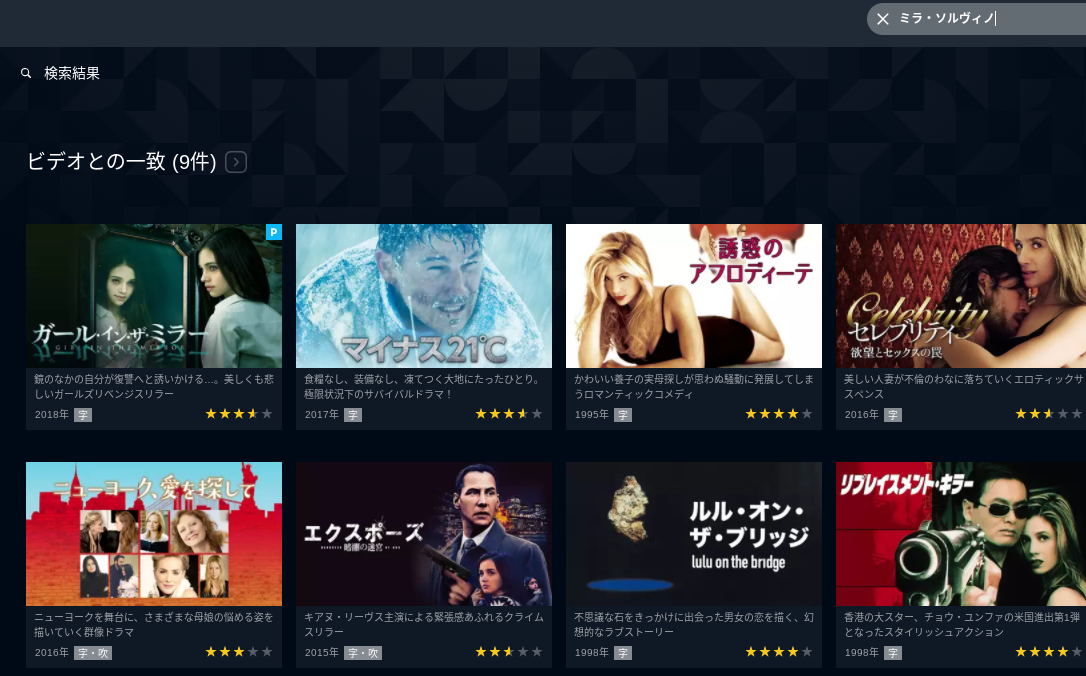Click the magnifier icon beside 検索結果
1086x676 pixels.
26,73
